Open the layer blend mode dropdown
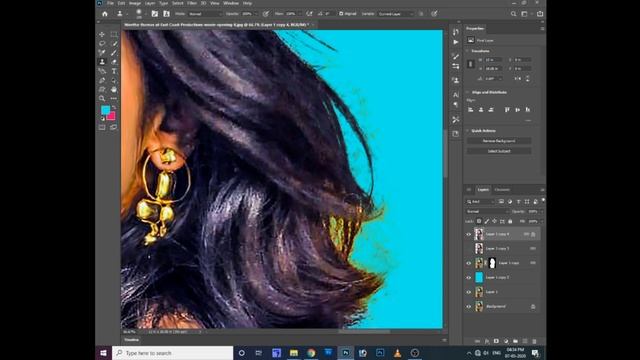The height and width of the screenshot is (360, 640). [x=487, y=212]
